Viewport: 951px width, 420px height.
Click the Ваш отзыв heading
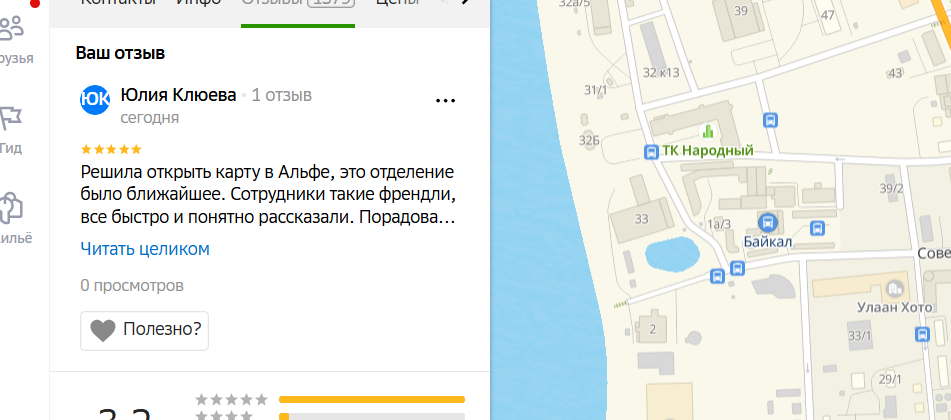click(120, 53)
